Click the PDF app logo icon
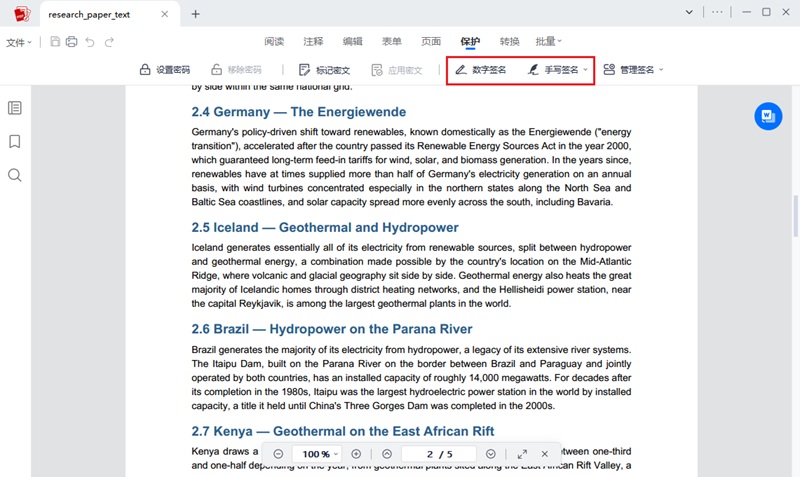This screenshot has width=800, height=477. [x=22, y=14]
